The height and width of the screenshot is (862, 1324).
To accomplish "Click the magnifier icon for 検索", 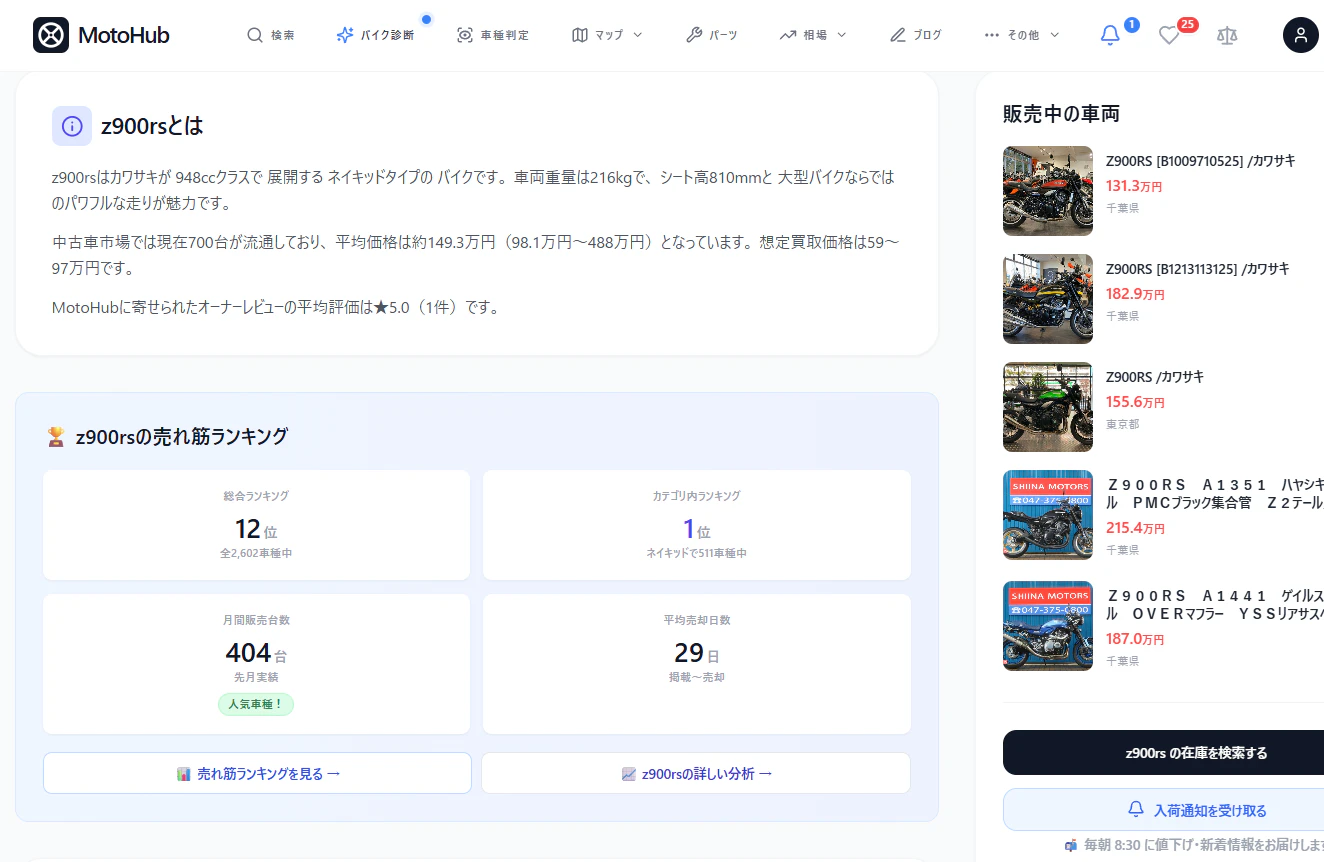I will pyautogui.click(x=255, y=35).
